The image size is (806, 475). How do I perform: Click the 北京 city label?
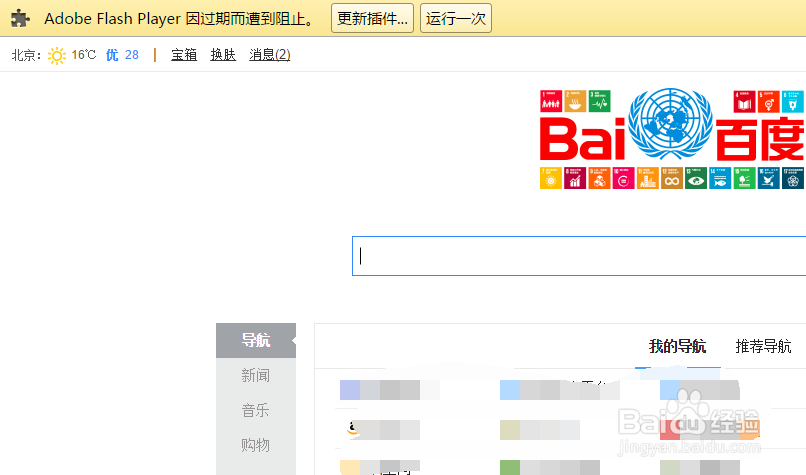coord(24,55)
